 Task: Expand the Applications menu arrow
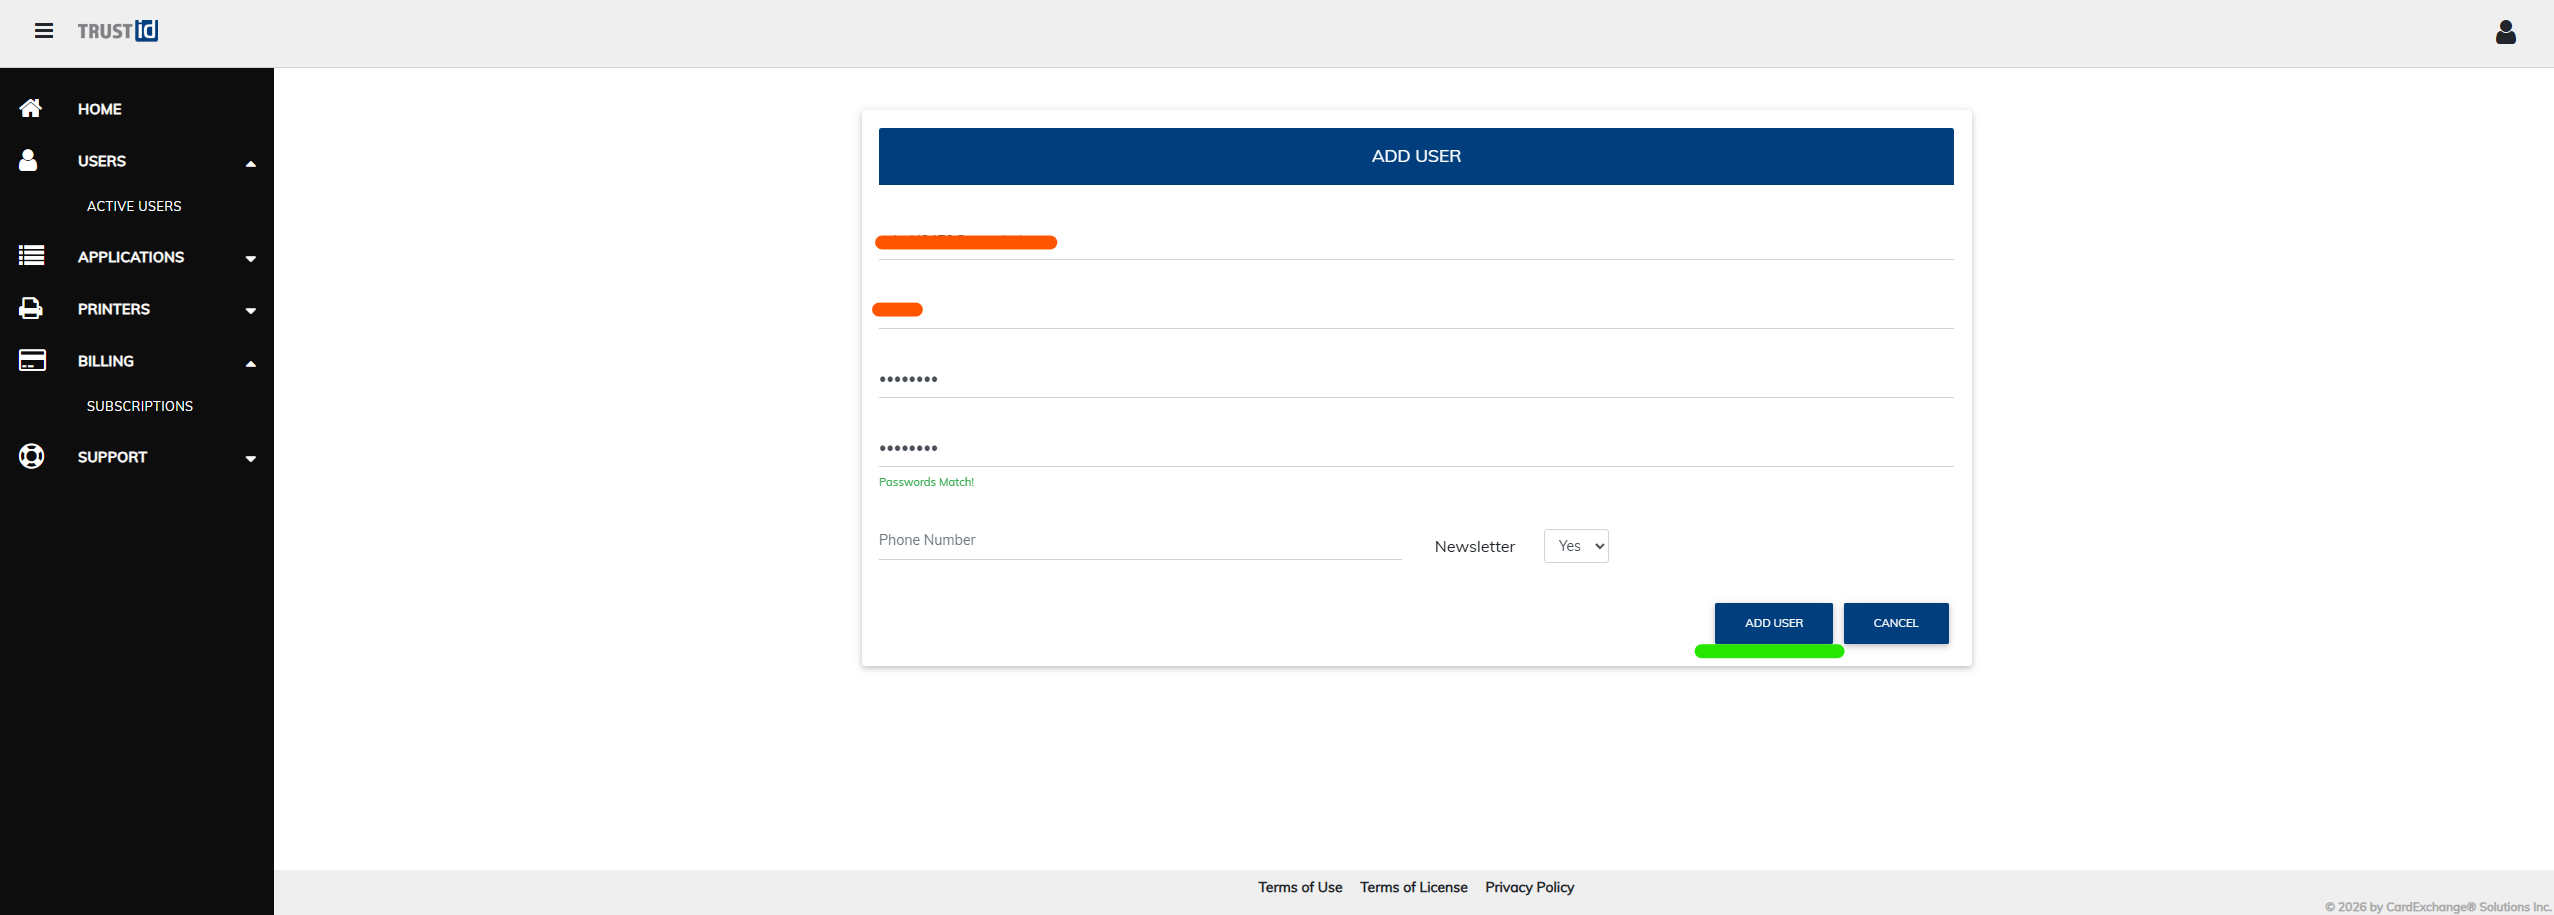tap(251, 259)
